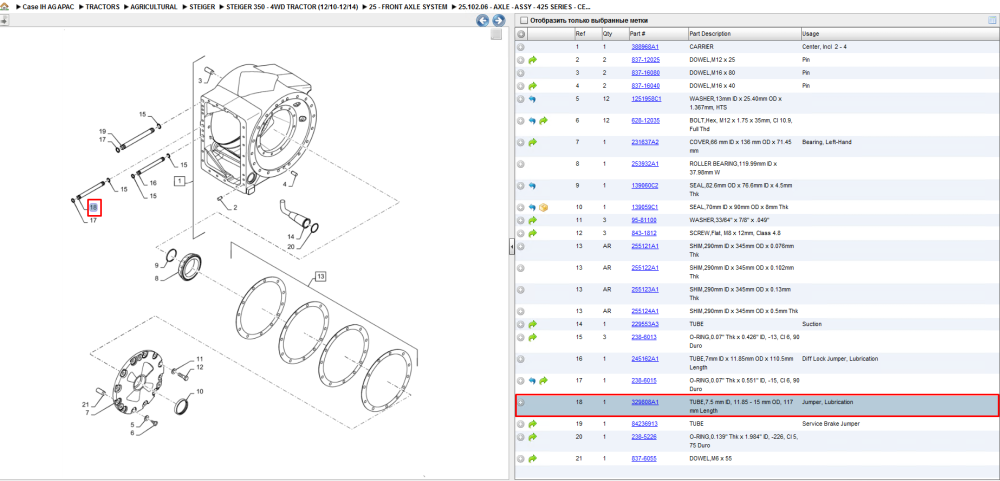Open part number link 255124A1
Screen dimensions: 1000x481
pyautogui.click(x=645, y=311)
